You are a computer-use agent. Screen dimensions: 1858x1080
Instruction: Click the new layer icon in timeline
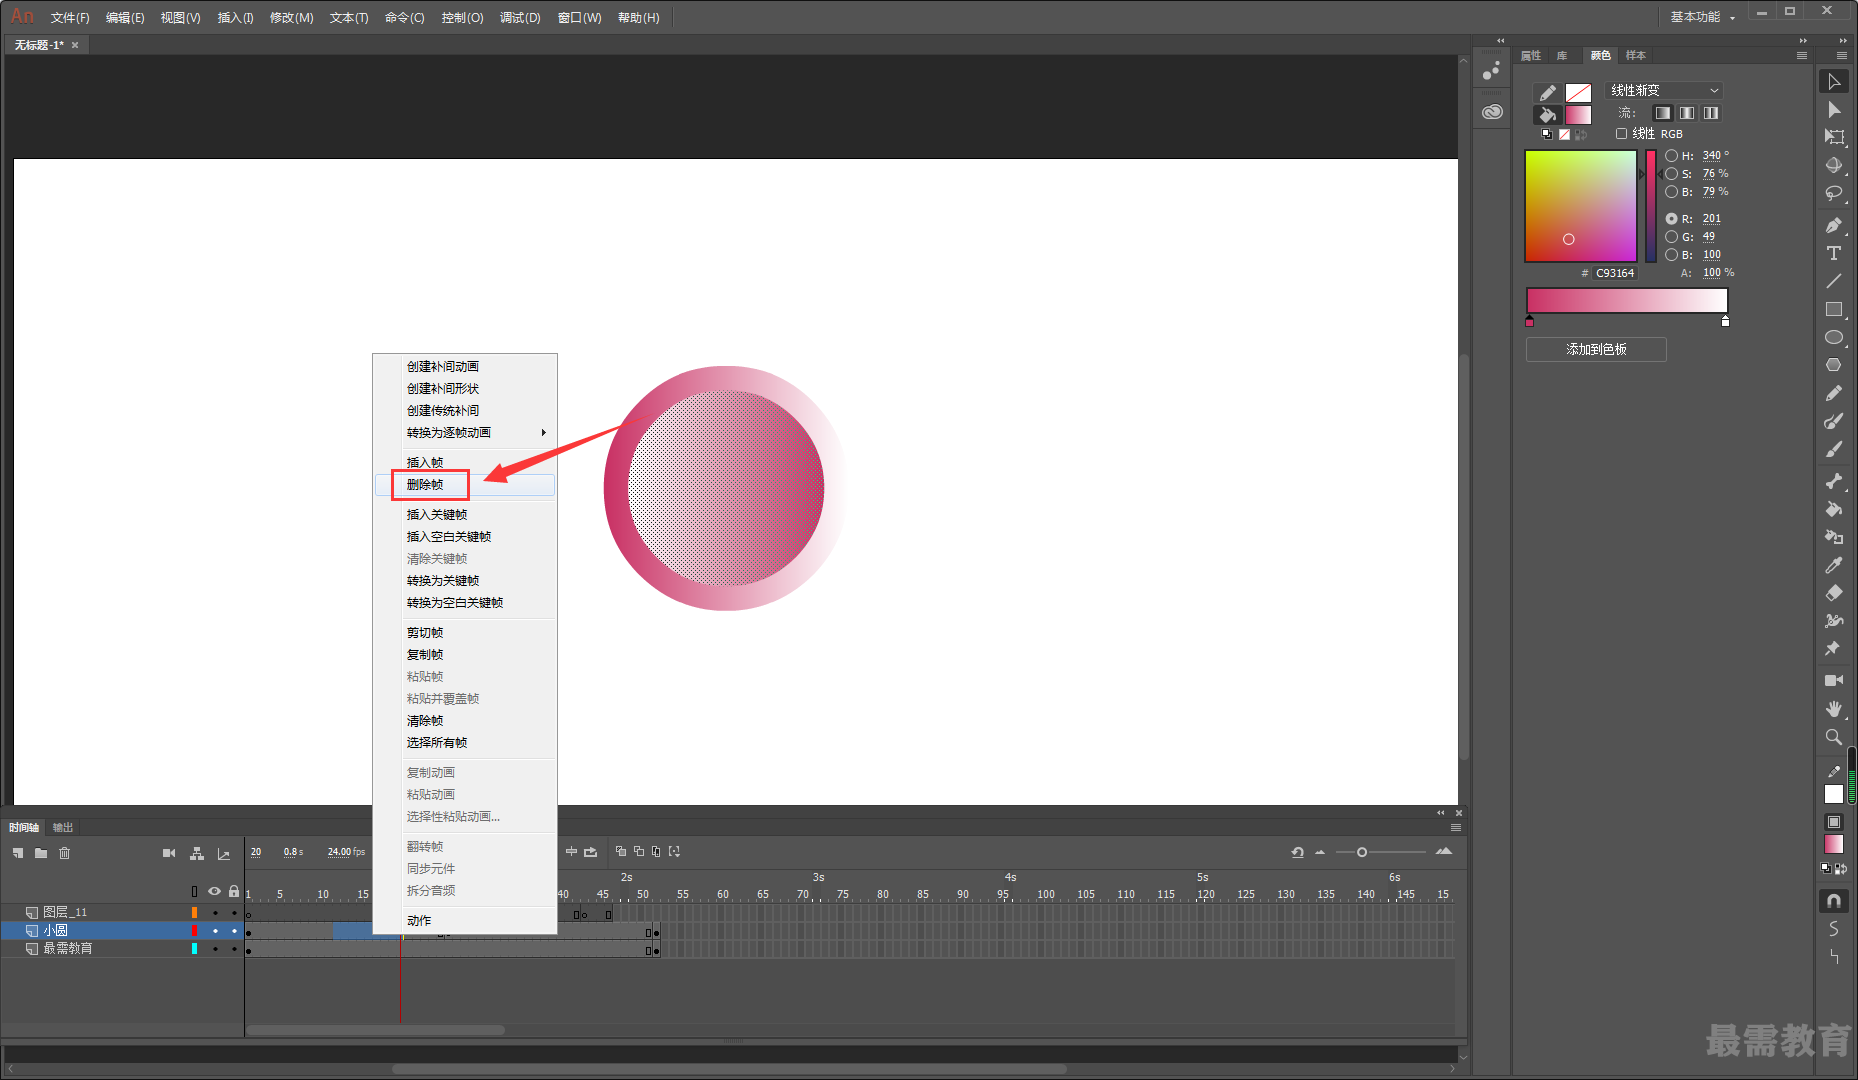coord(18,853)
